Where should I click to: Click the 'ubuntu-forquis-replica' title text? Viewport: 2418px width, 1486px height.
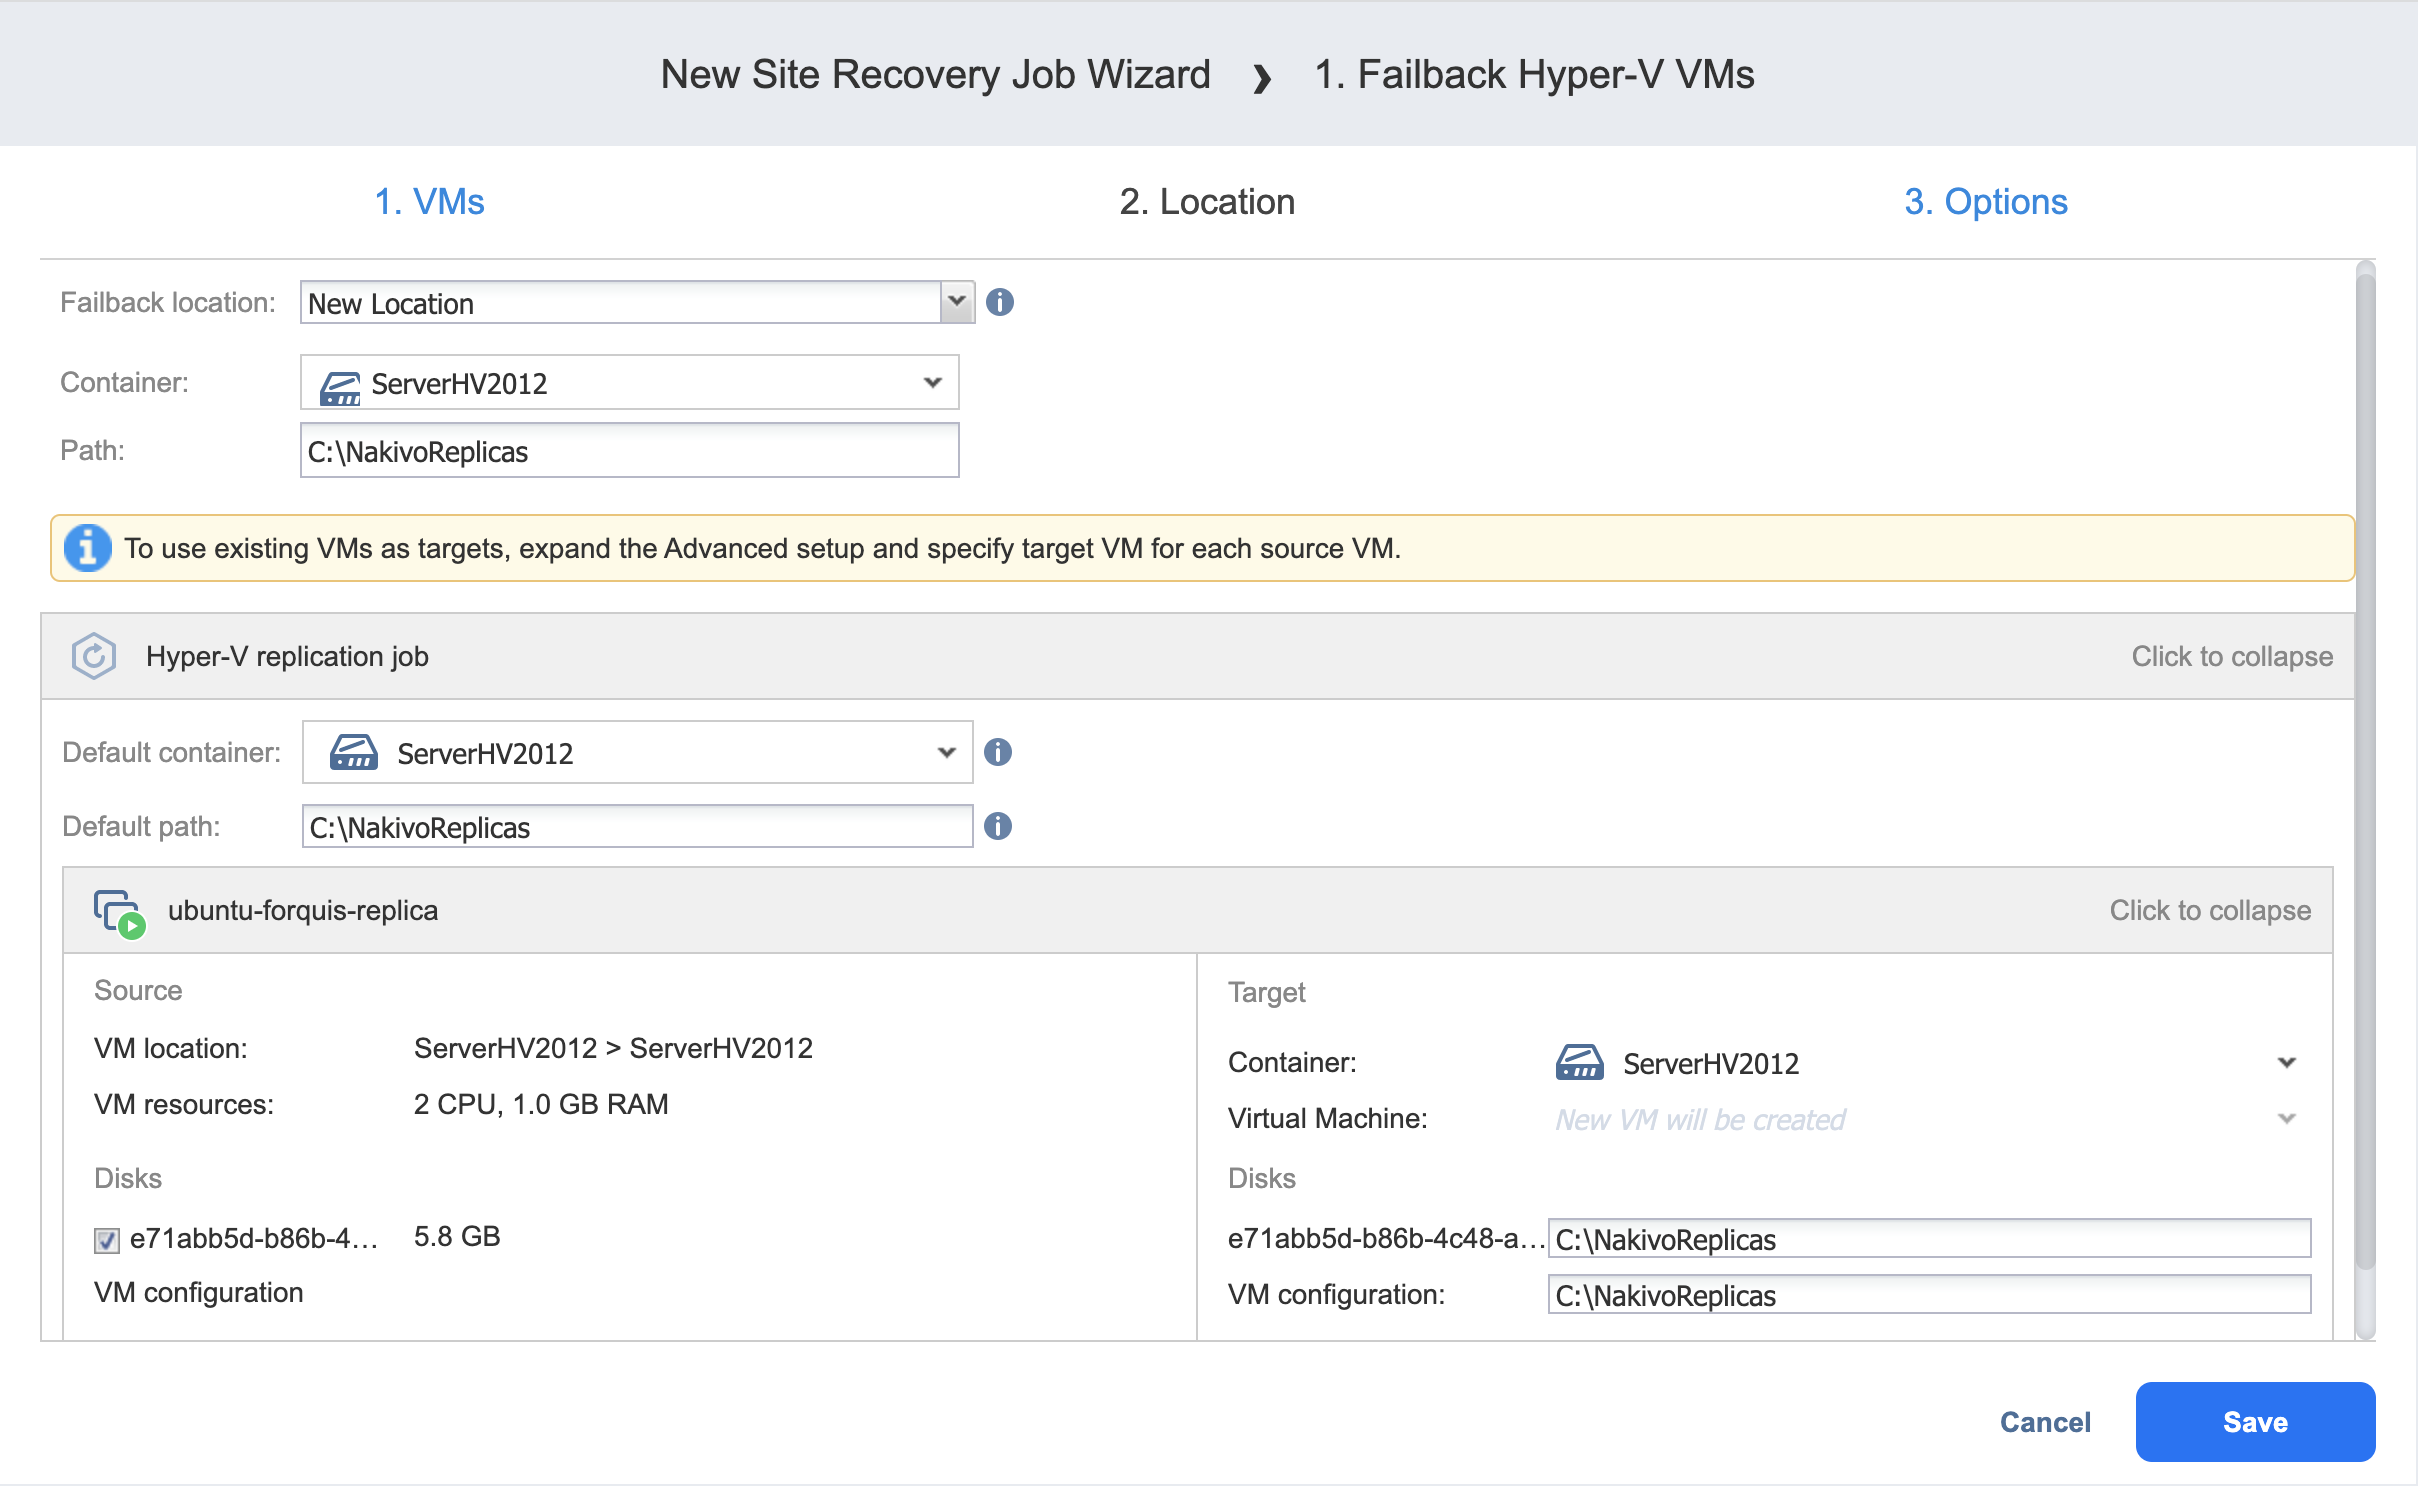(303, 910)
